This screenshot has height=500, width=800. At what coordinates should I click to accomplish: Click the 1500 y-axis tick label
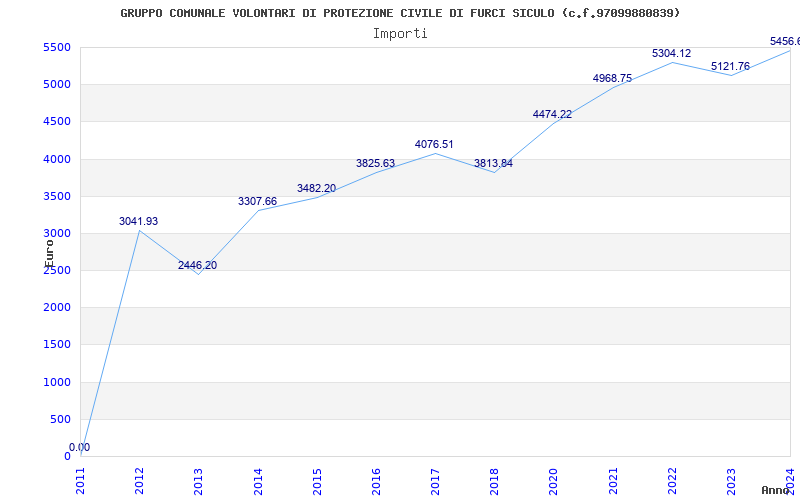tap(57, 345)
